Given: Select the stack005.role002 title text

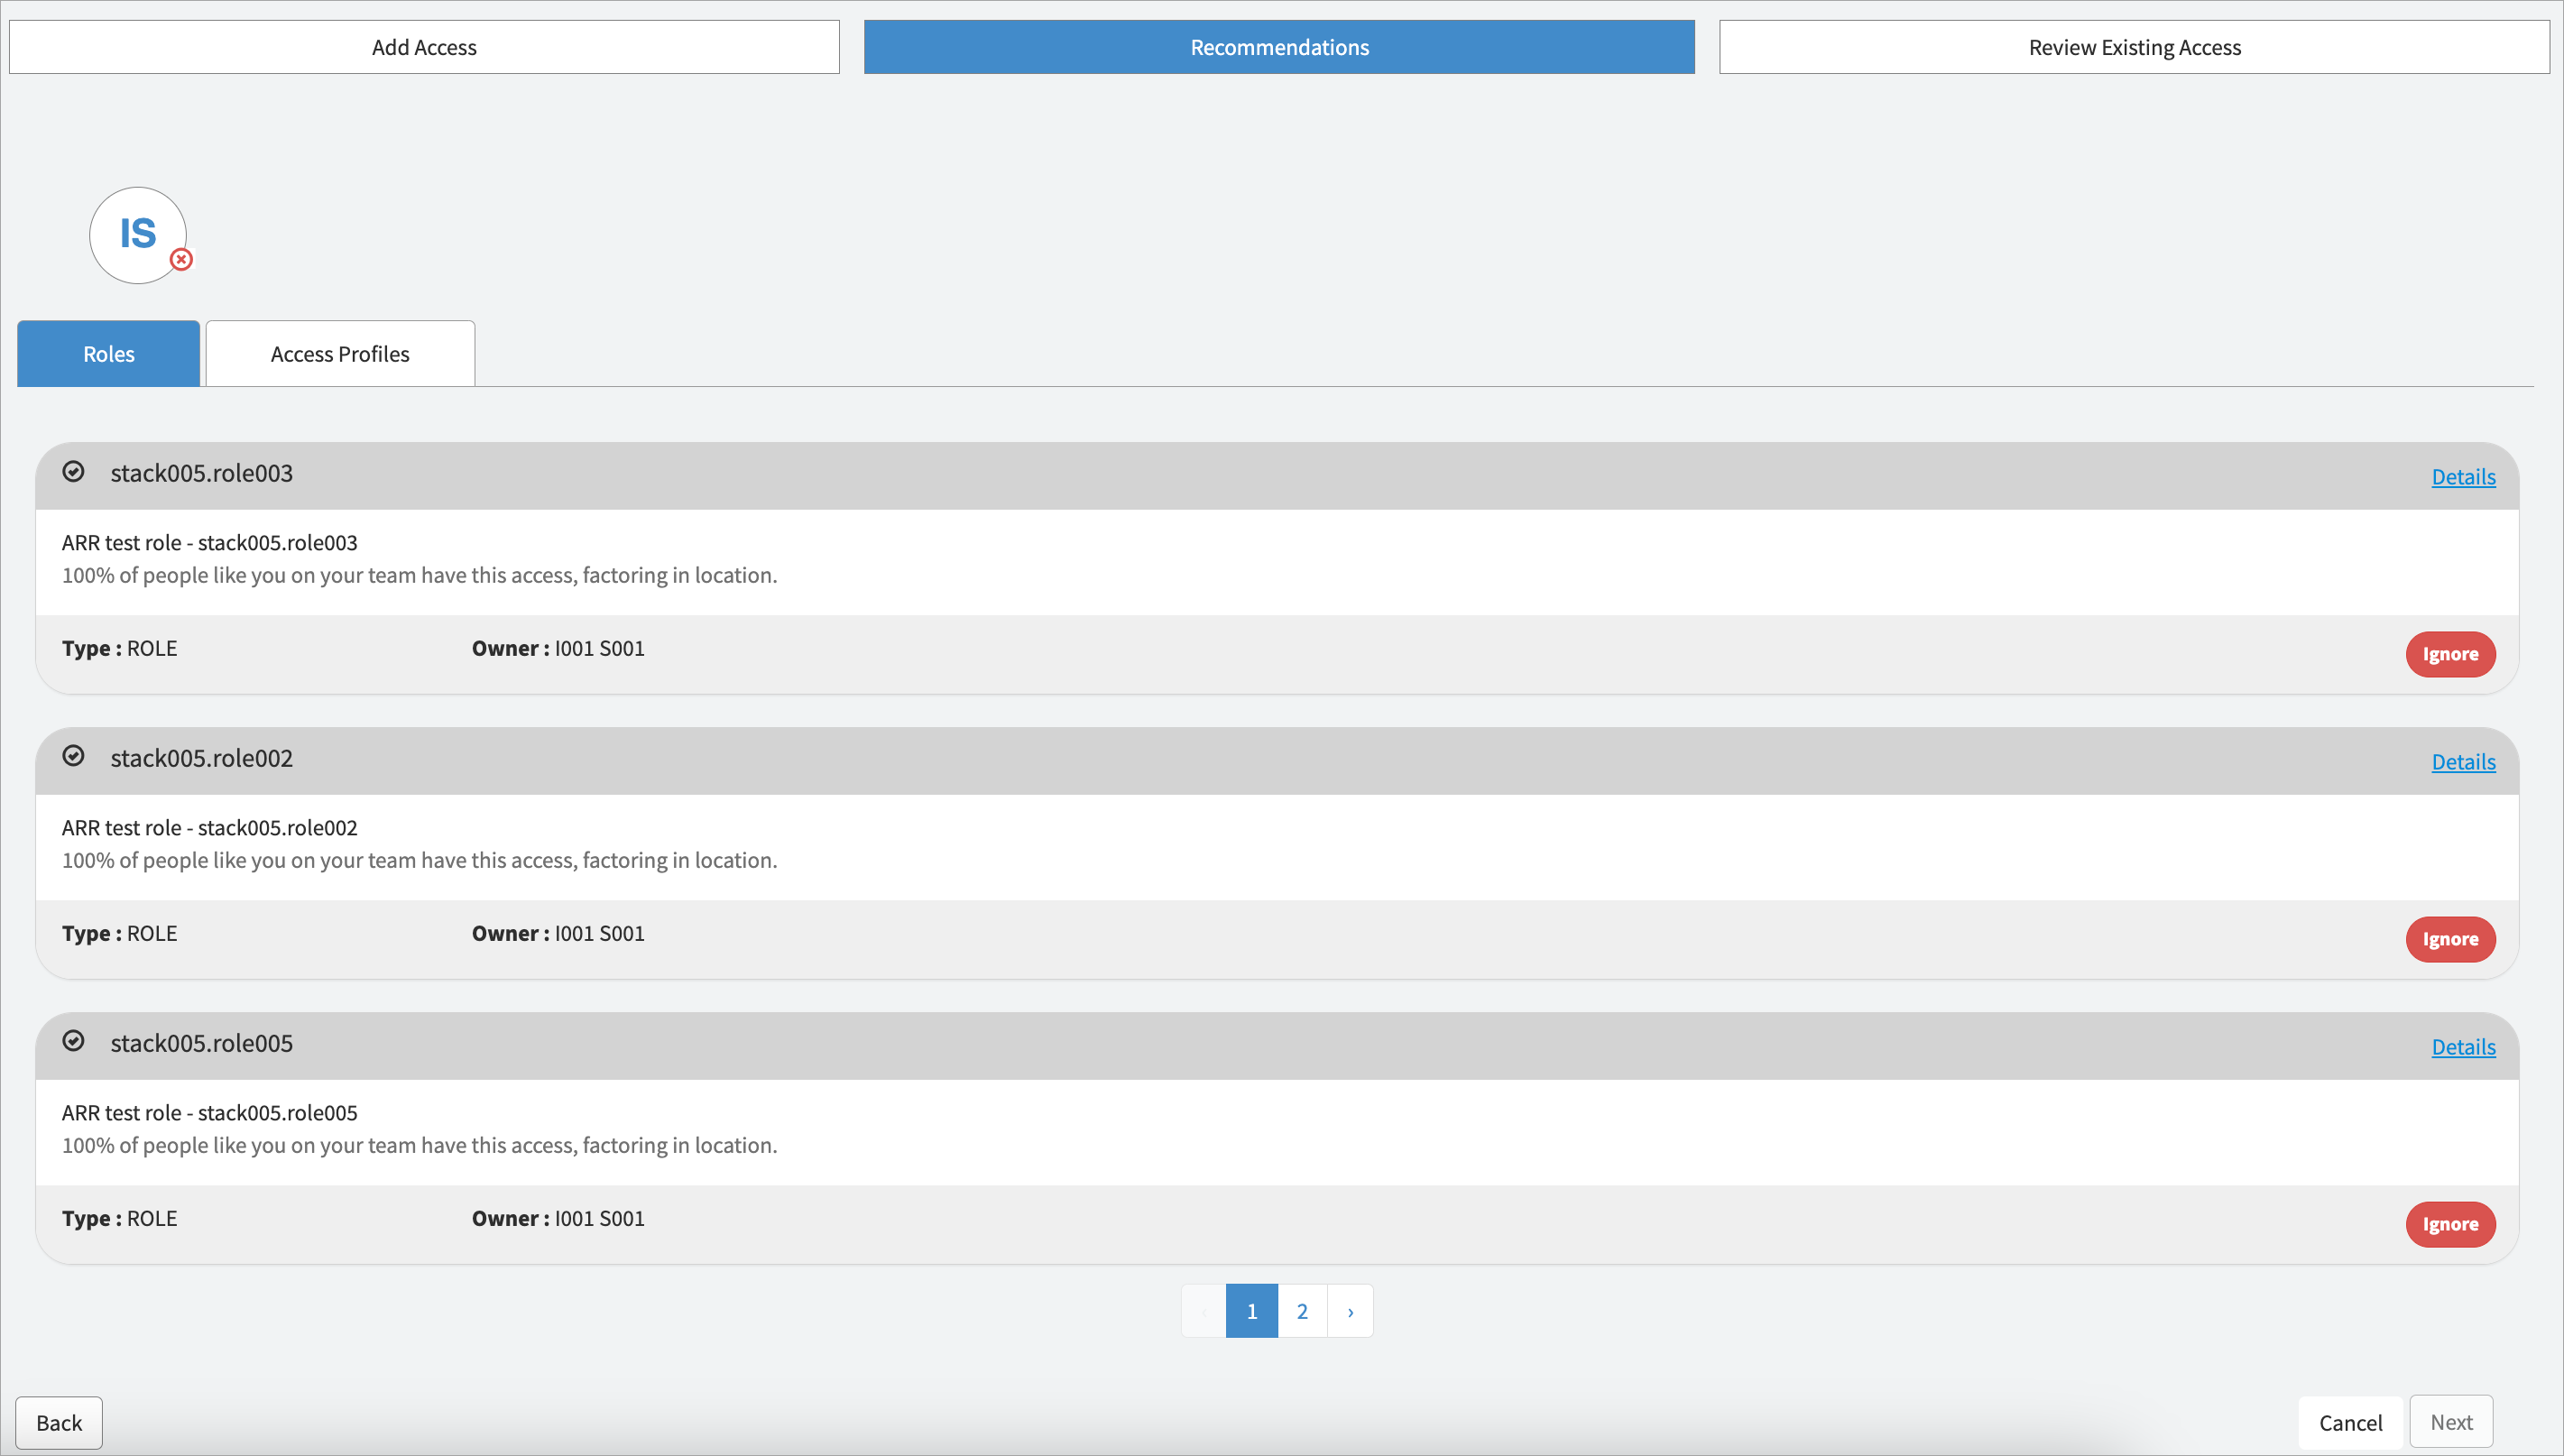Looking at the screenshot, I should point(201,758).
